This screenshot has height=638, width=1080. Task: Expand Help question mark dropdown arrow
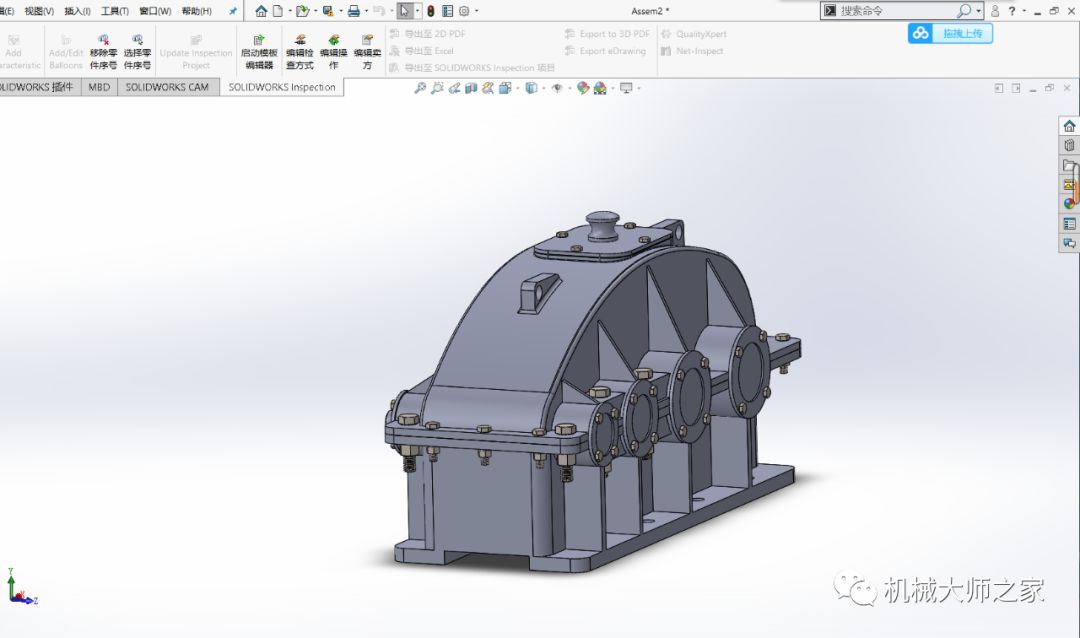pos(1024,11)
